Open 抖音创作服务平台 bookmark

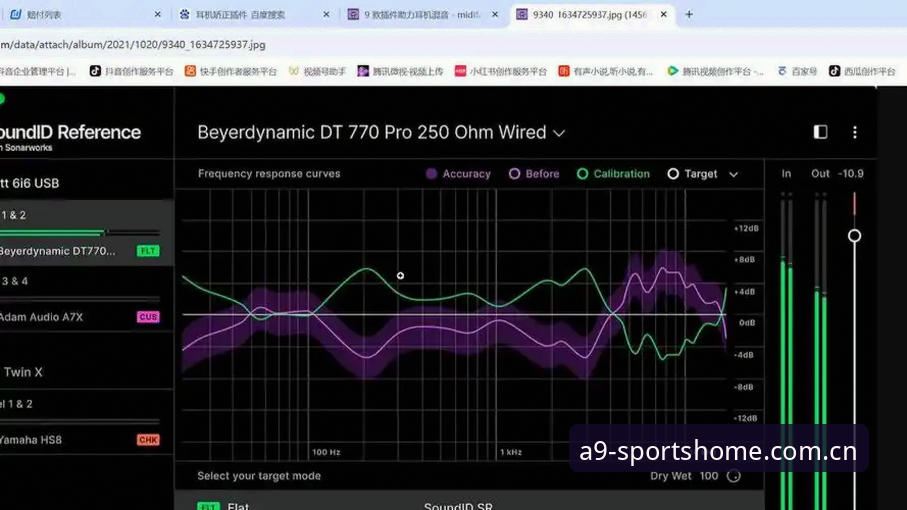tap(131, 71)
